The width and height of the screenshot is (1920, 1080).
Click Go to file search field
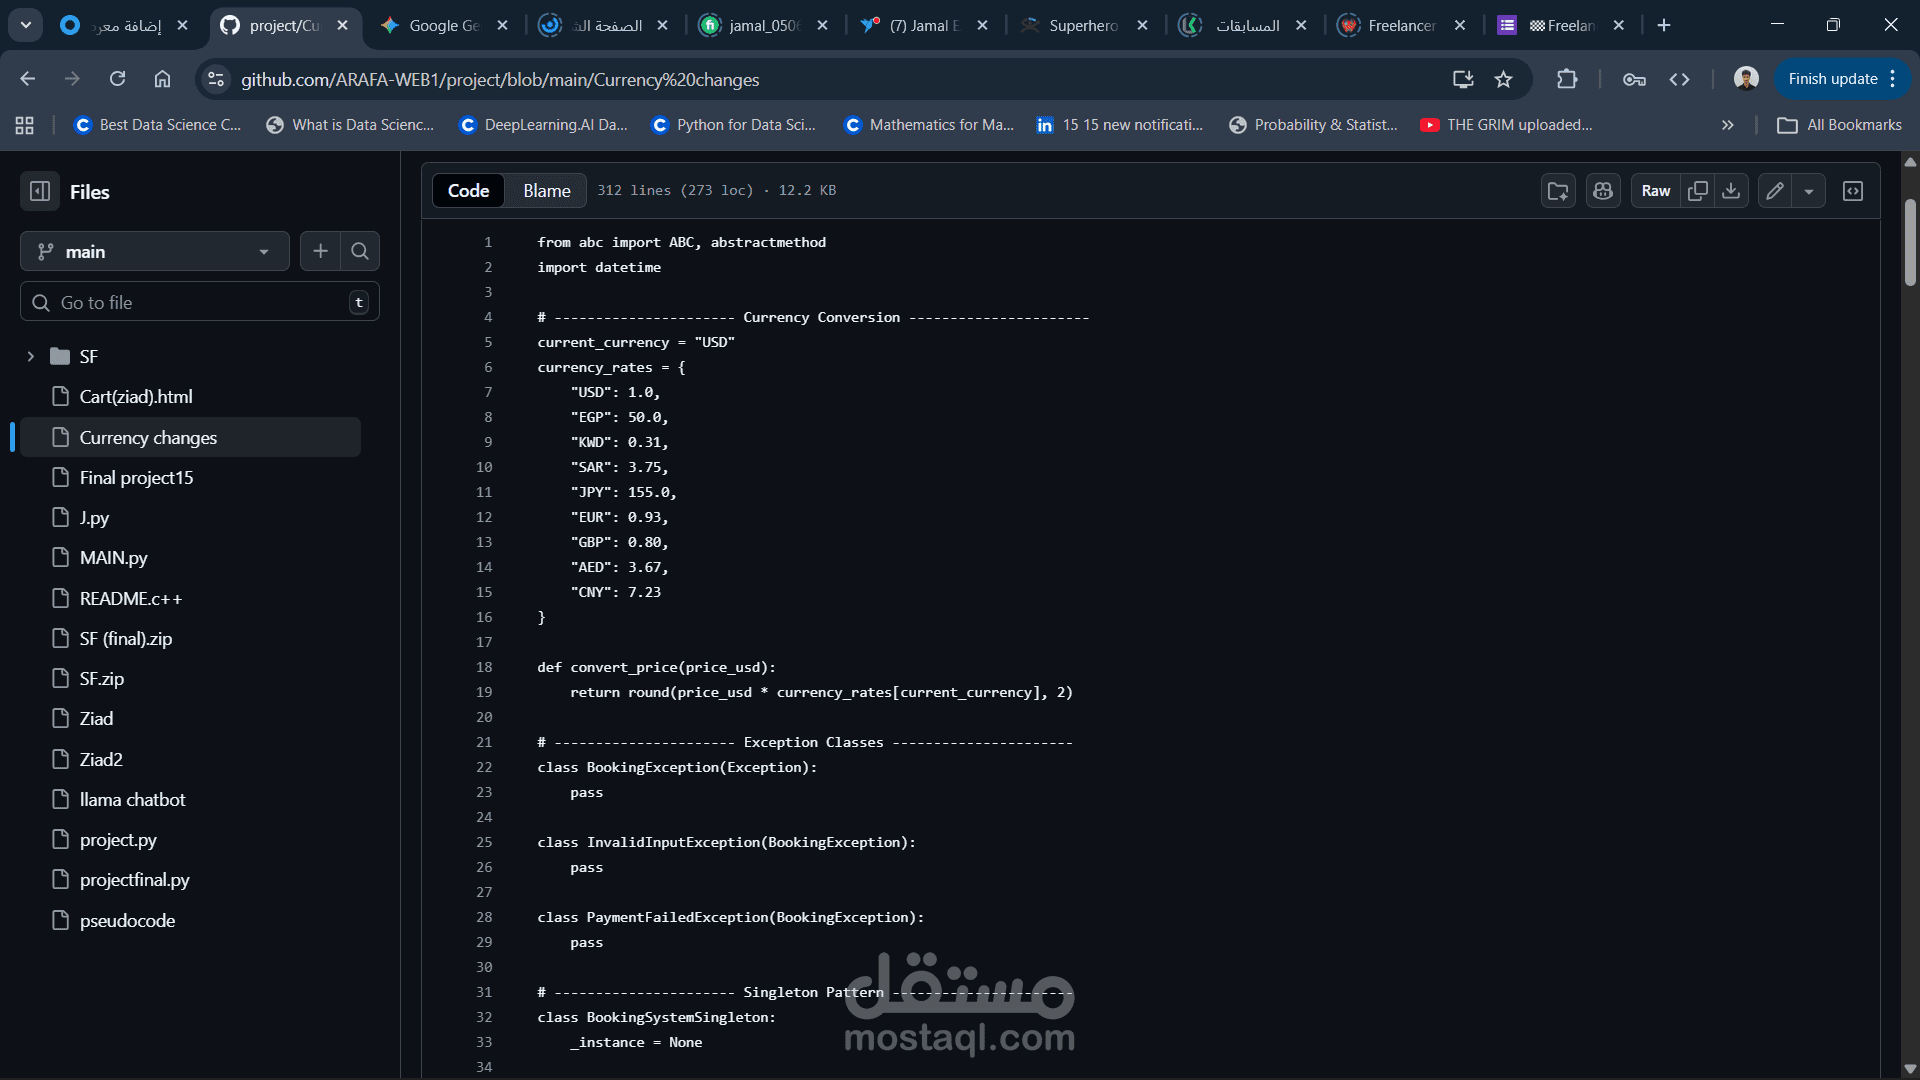200,302
